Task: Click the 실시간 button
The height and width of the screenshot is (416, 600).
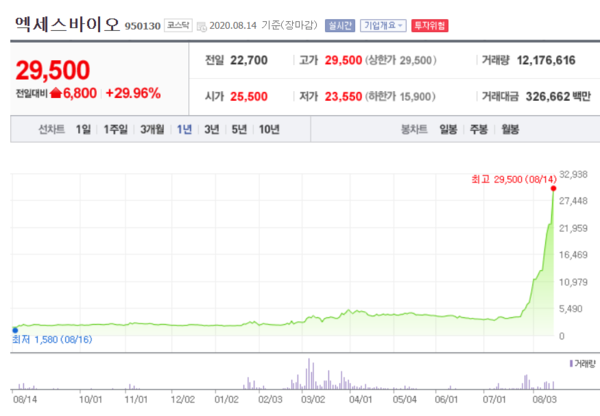Action: point(340,26)
